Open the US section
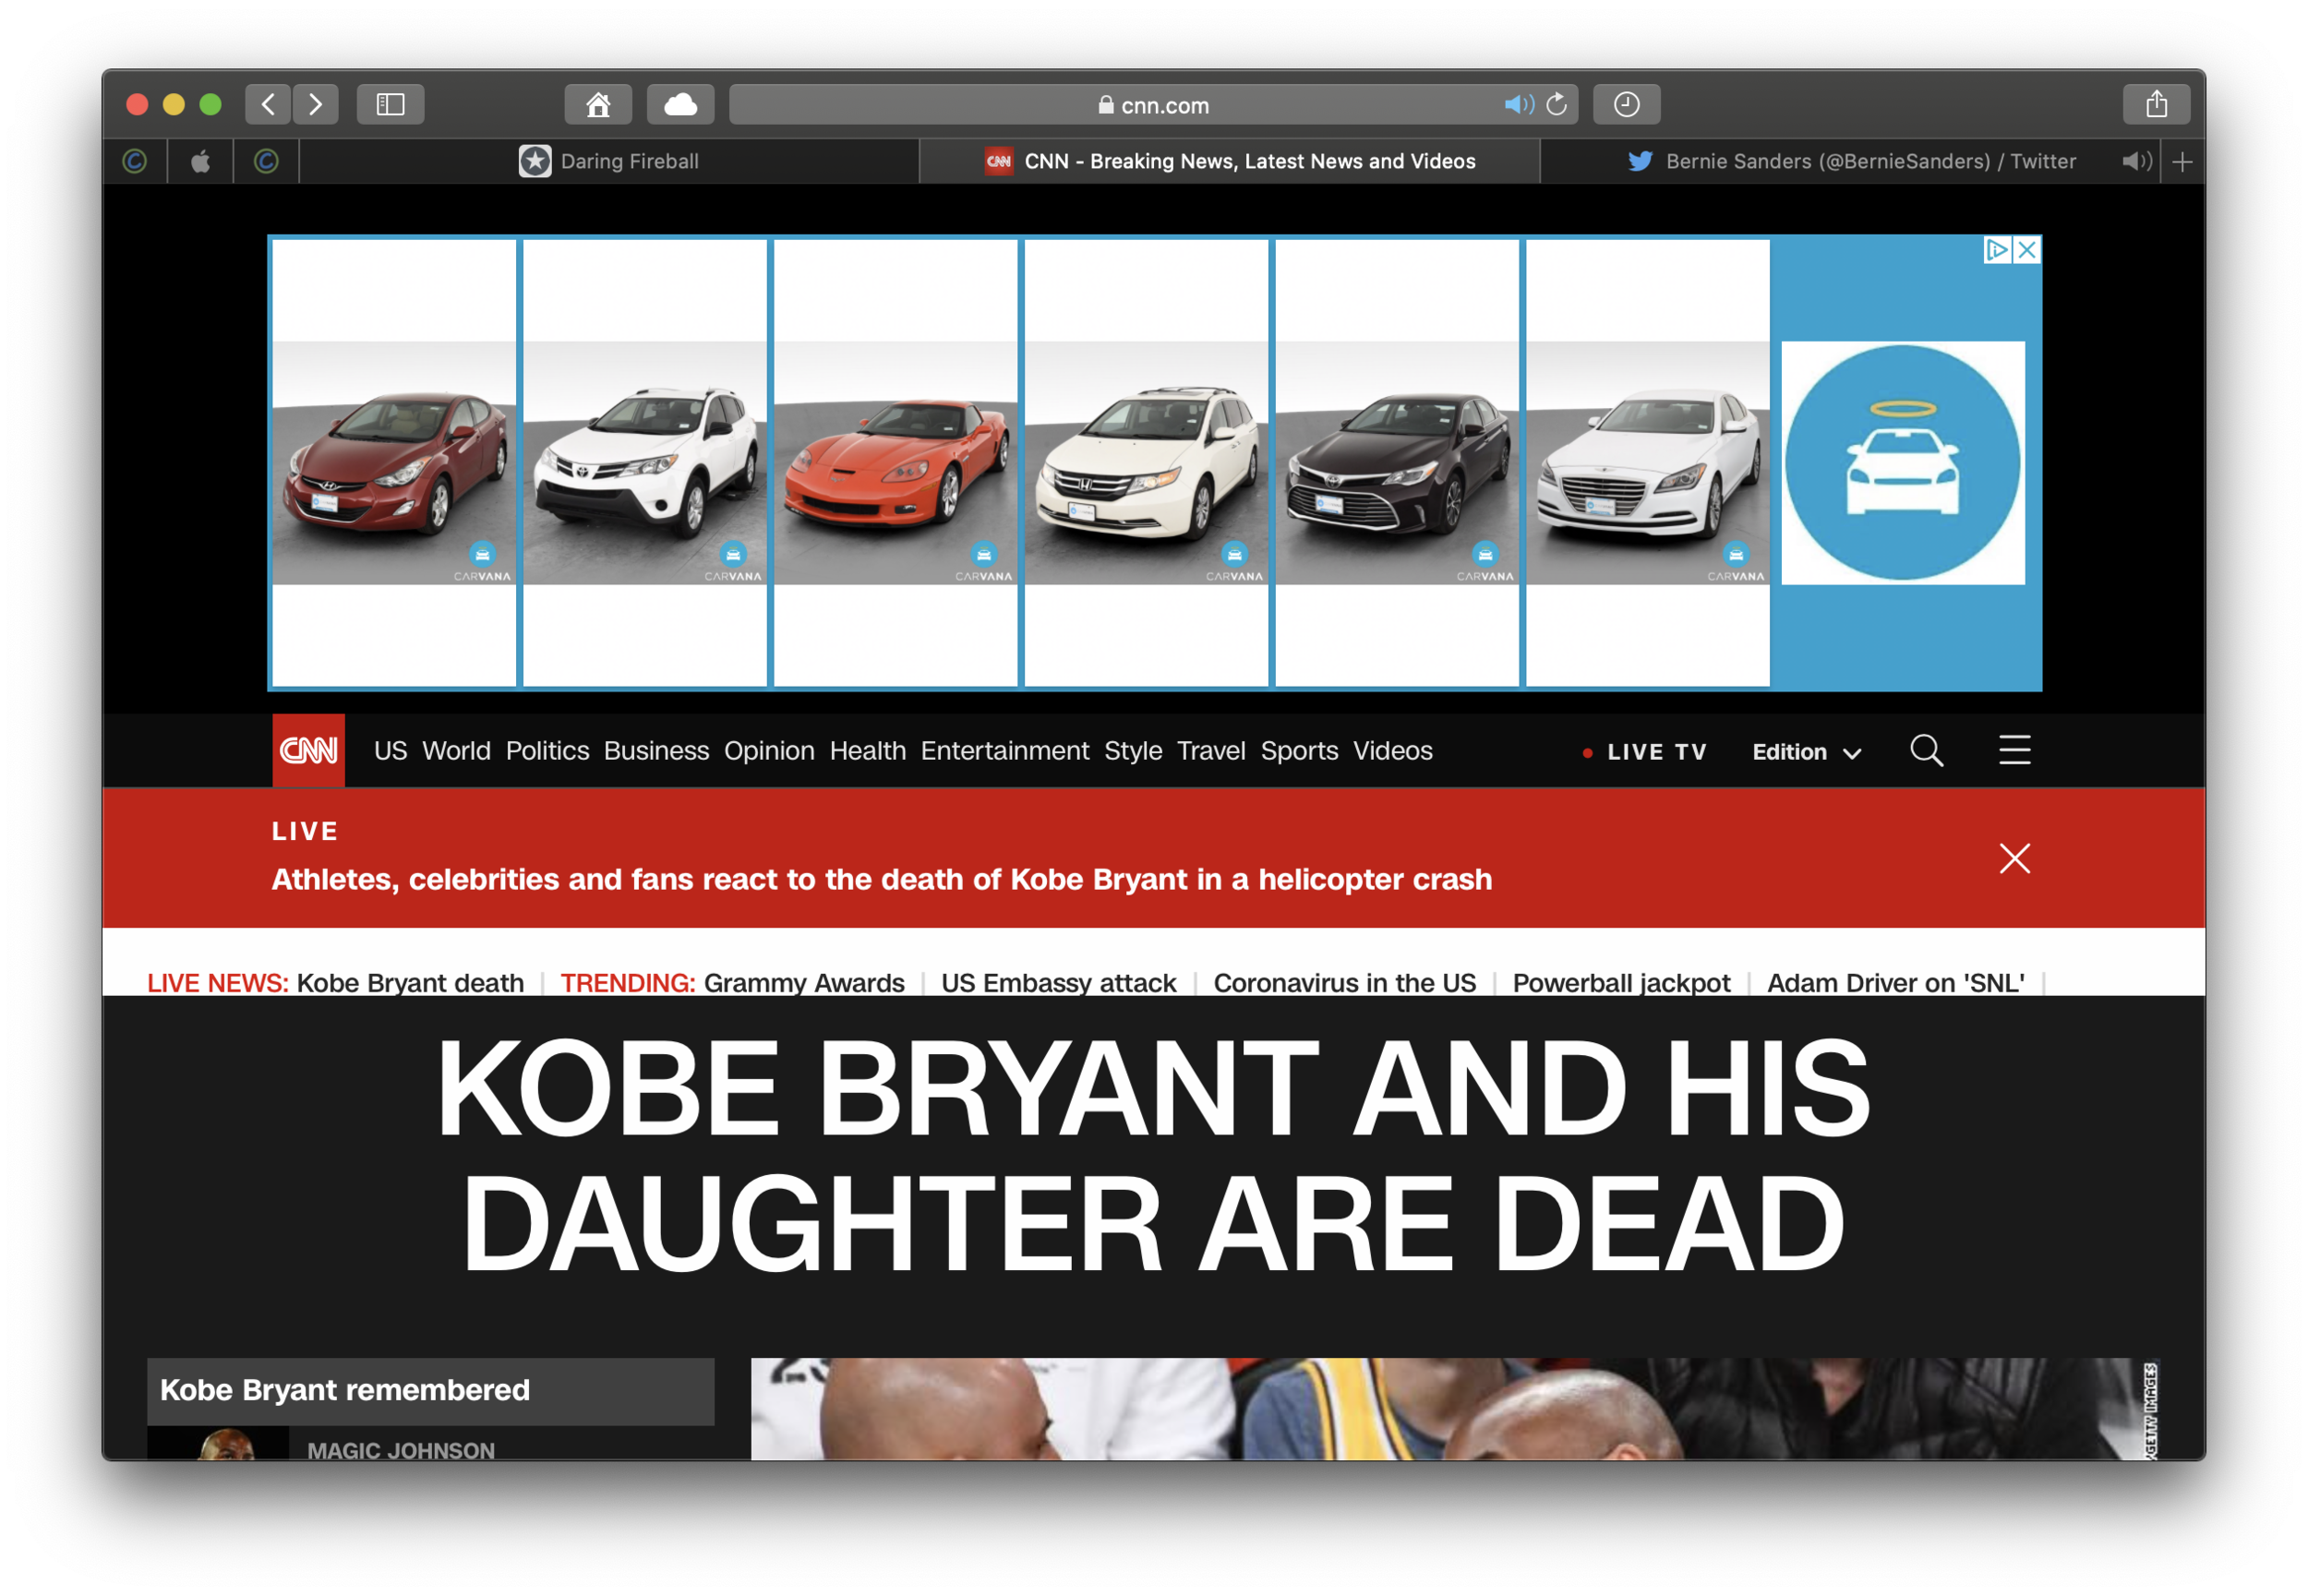 391,750
